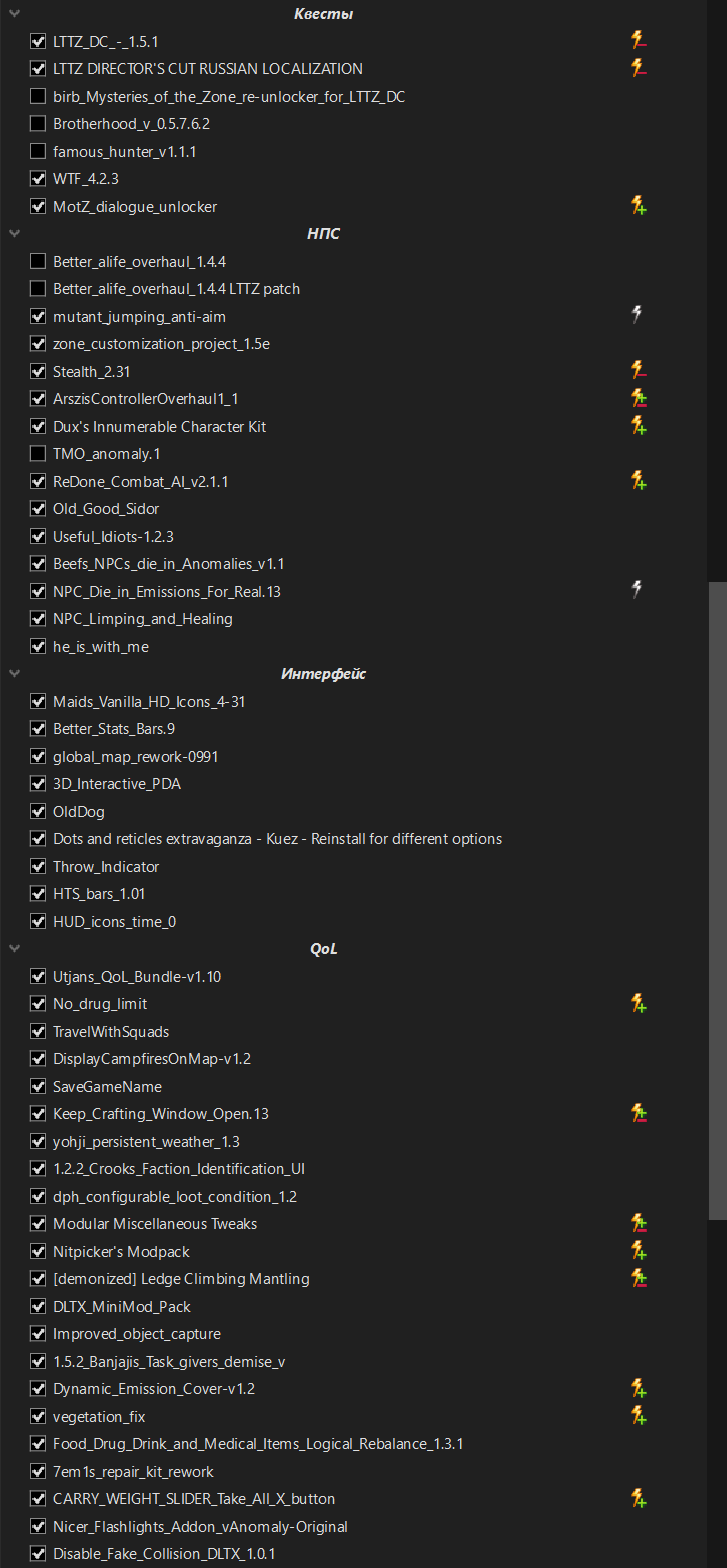Collapse the Квесты separator group
727x1568 pixels.
click(14, 14)
